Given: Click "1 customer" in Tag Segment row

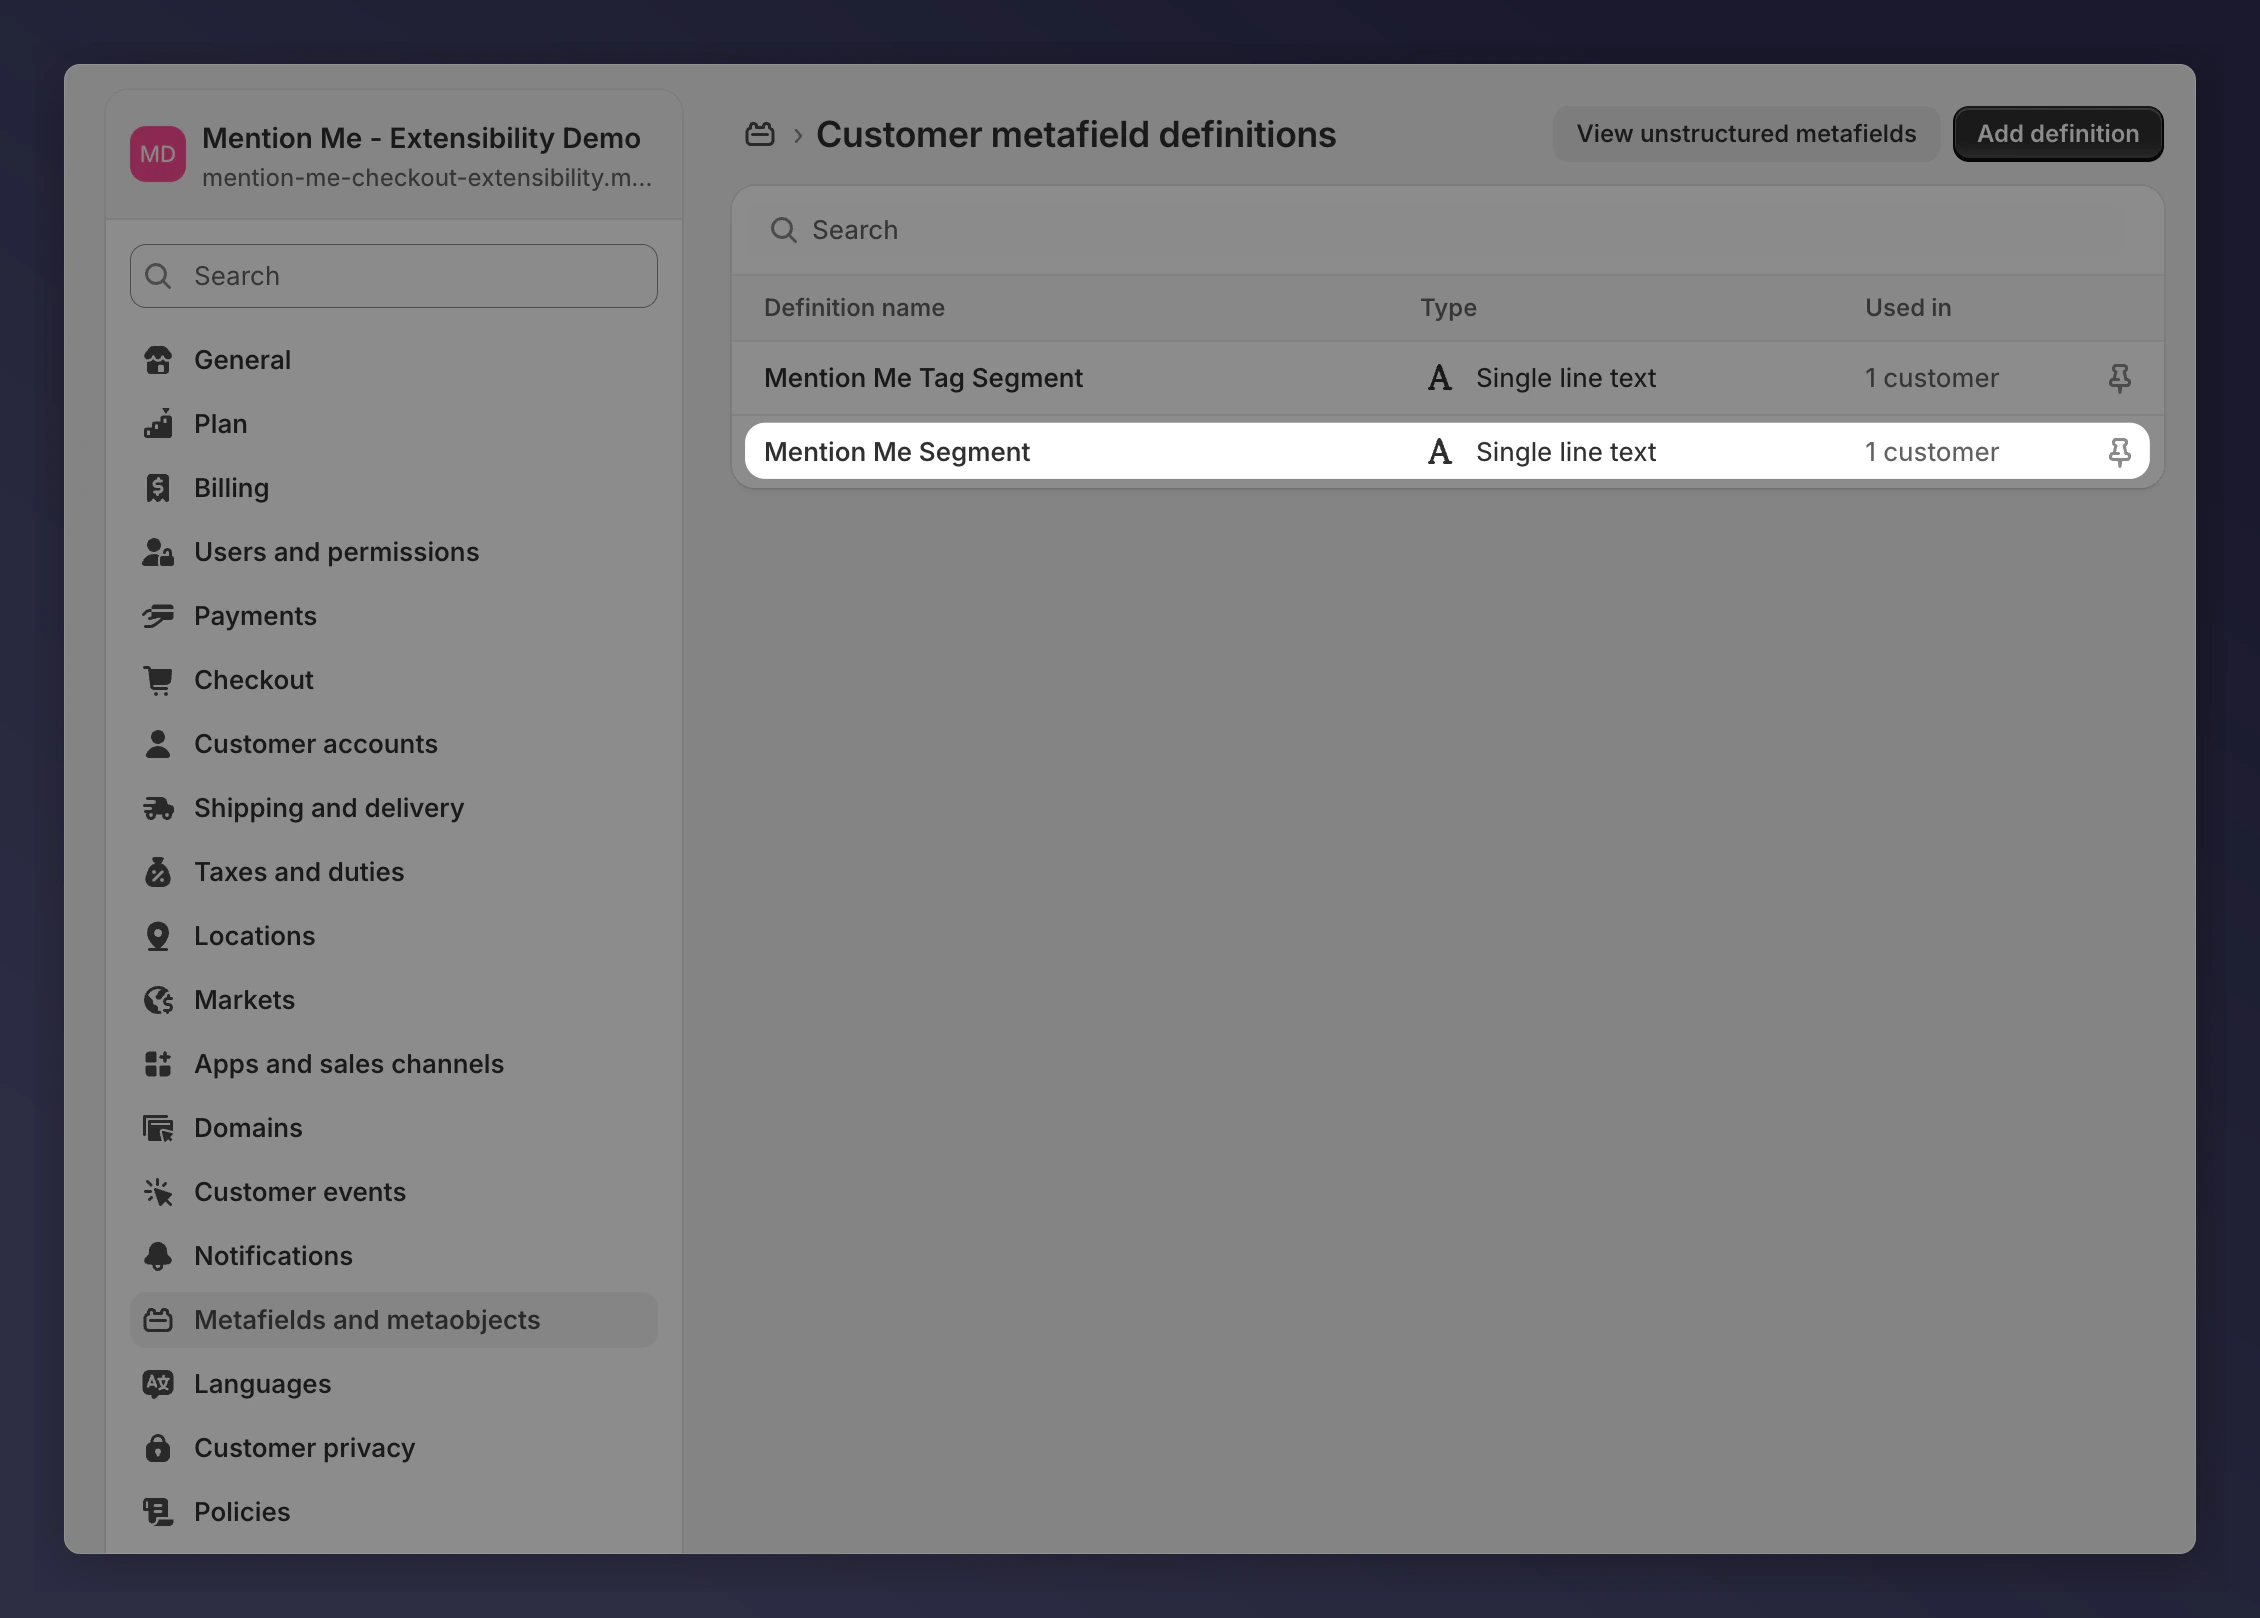Looking at the screenshot, I should (1932, 378).
